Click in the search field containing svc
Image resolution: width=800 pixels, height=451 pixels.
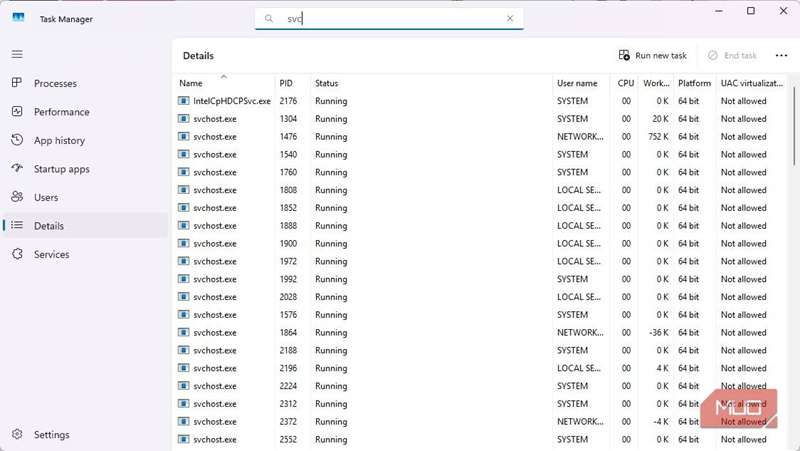[x=389, y=18]
